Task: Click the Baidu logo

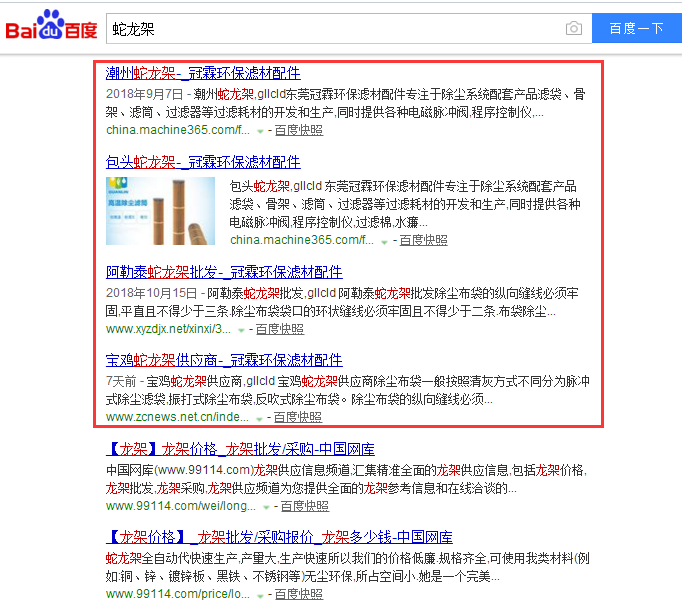Action: (x=51, y=25)
